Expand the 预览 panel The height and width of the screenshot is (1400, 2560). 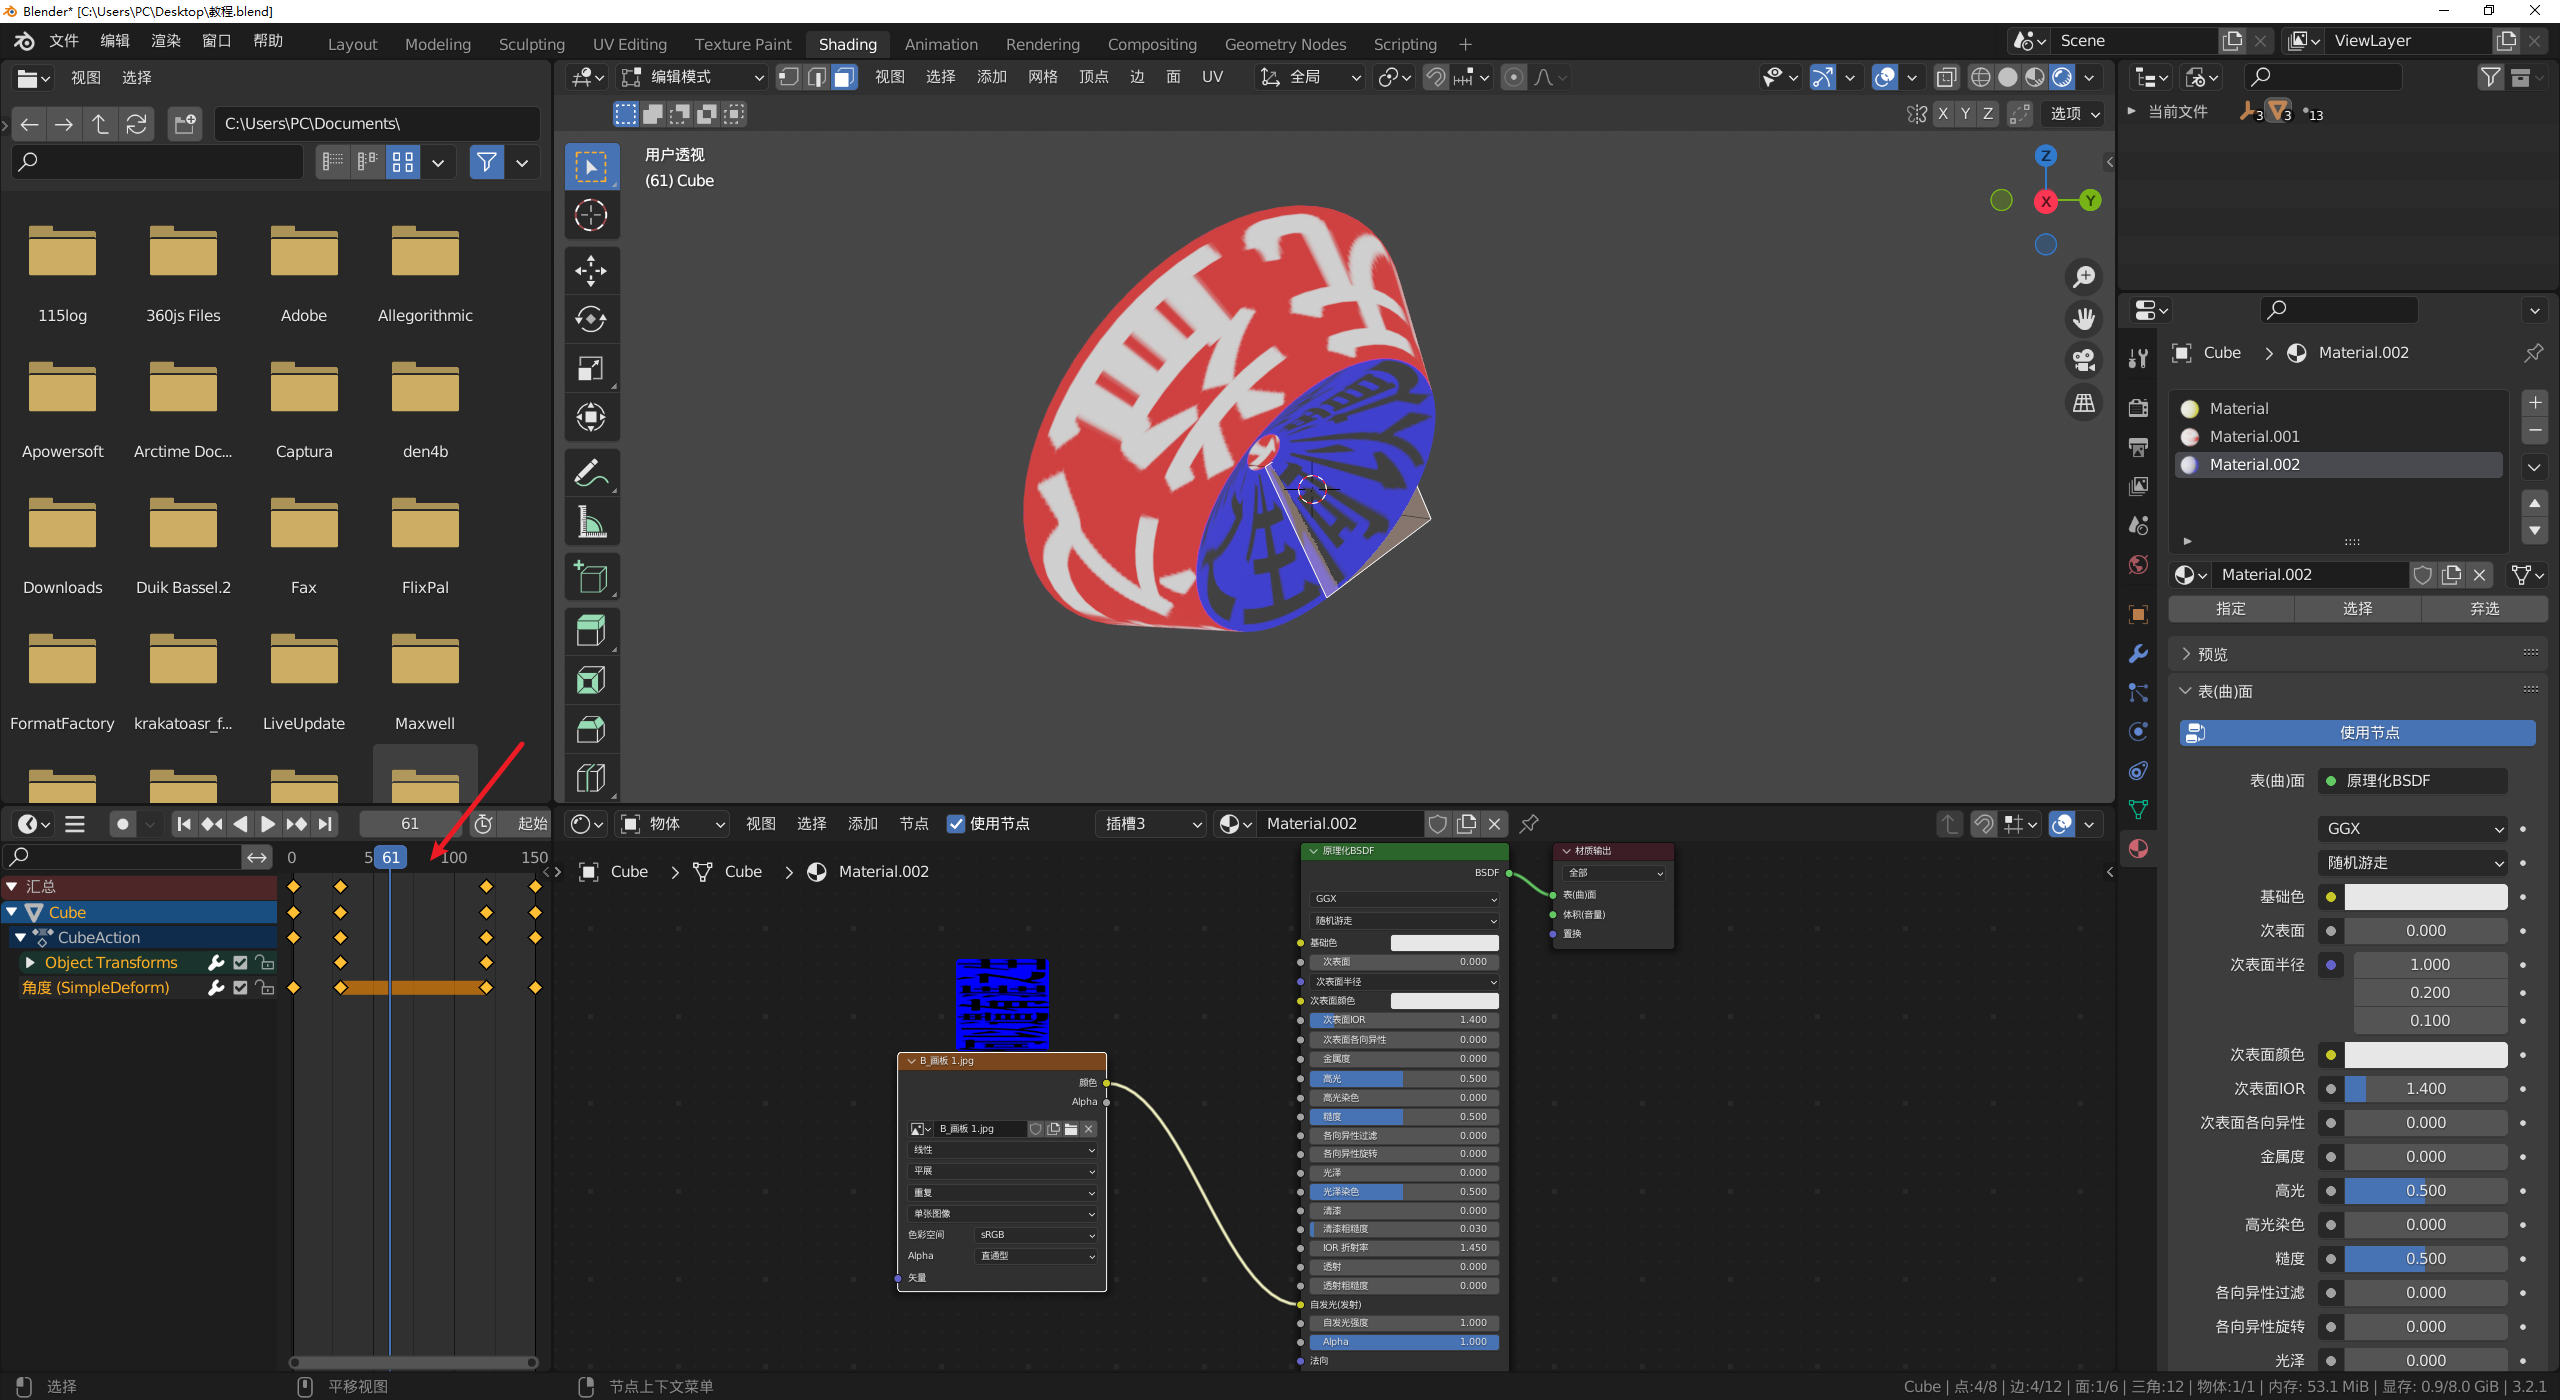(2211, 654)
